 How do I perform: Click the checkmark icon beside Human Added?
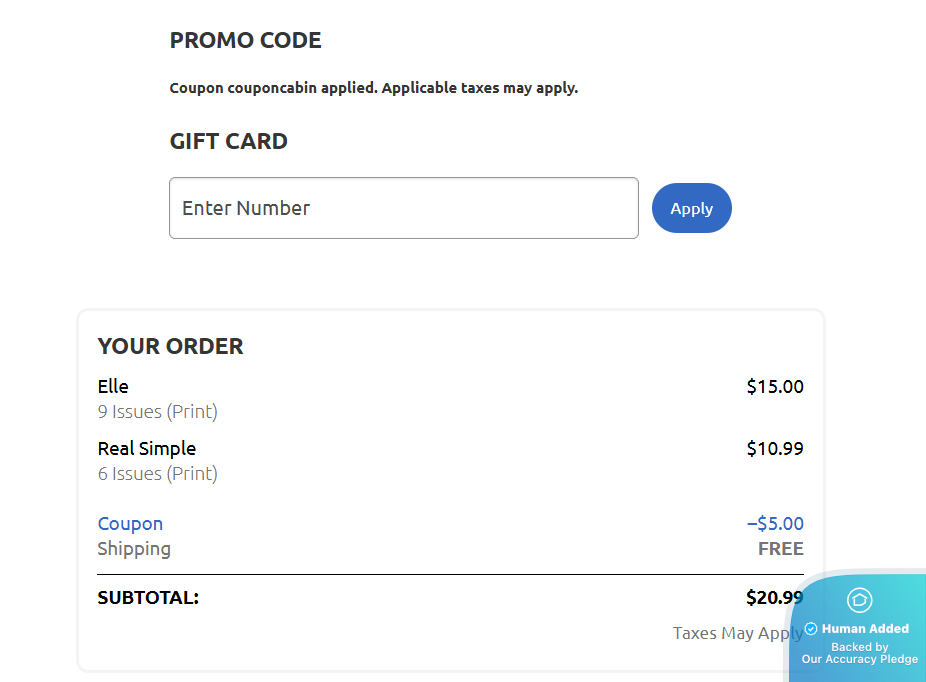tap(811, 629)
